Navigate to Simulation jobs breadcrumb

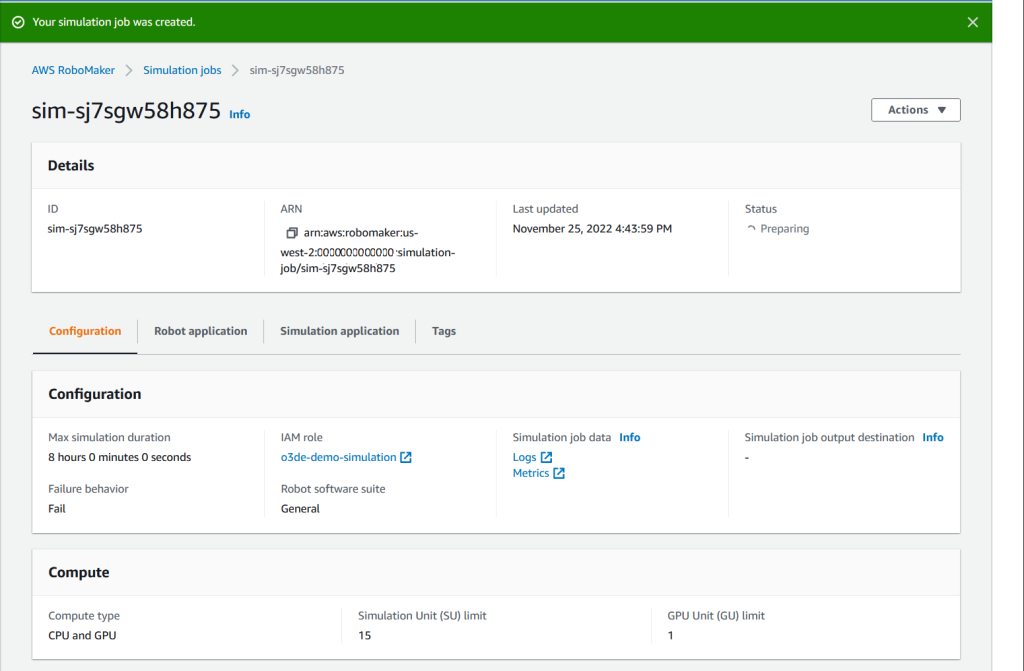(182, 70)
